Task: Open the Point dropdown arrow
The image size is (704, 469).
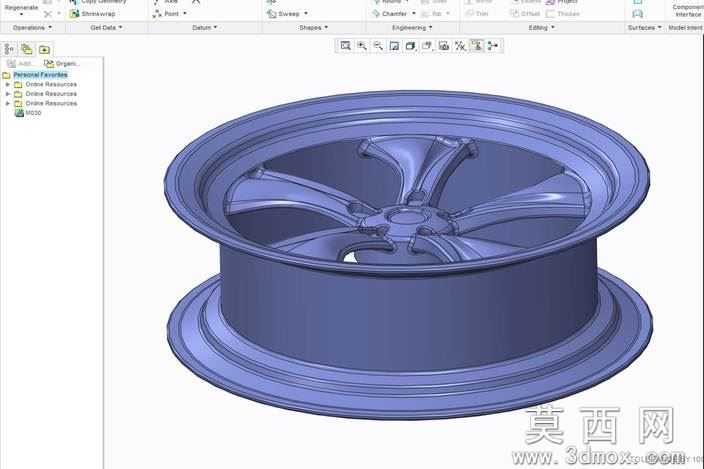Action: click(x=185, y=14)
